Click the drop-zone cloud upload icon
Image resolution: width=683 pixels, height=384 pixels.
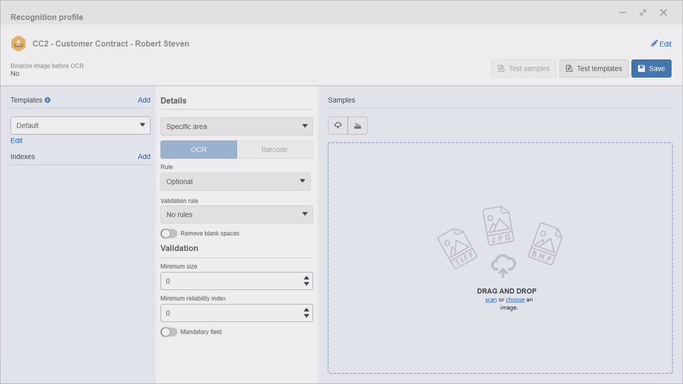[503, 266]
